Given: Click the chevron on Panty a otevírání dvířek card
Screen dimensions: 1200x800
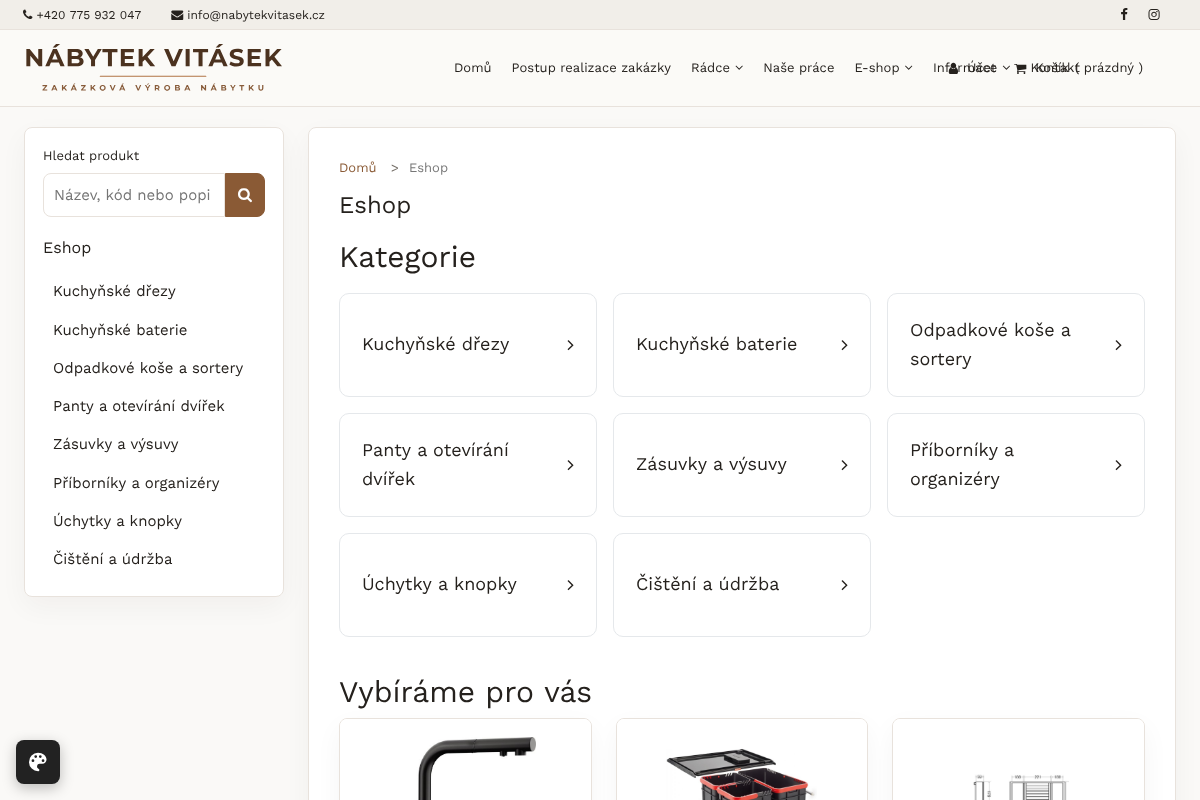Looking at the screenshot, I should [570, 465].
